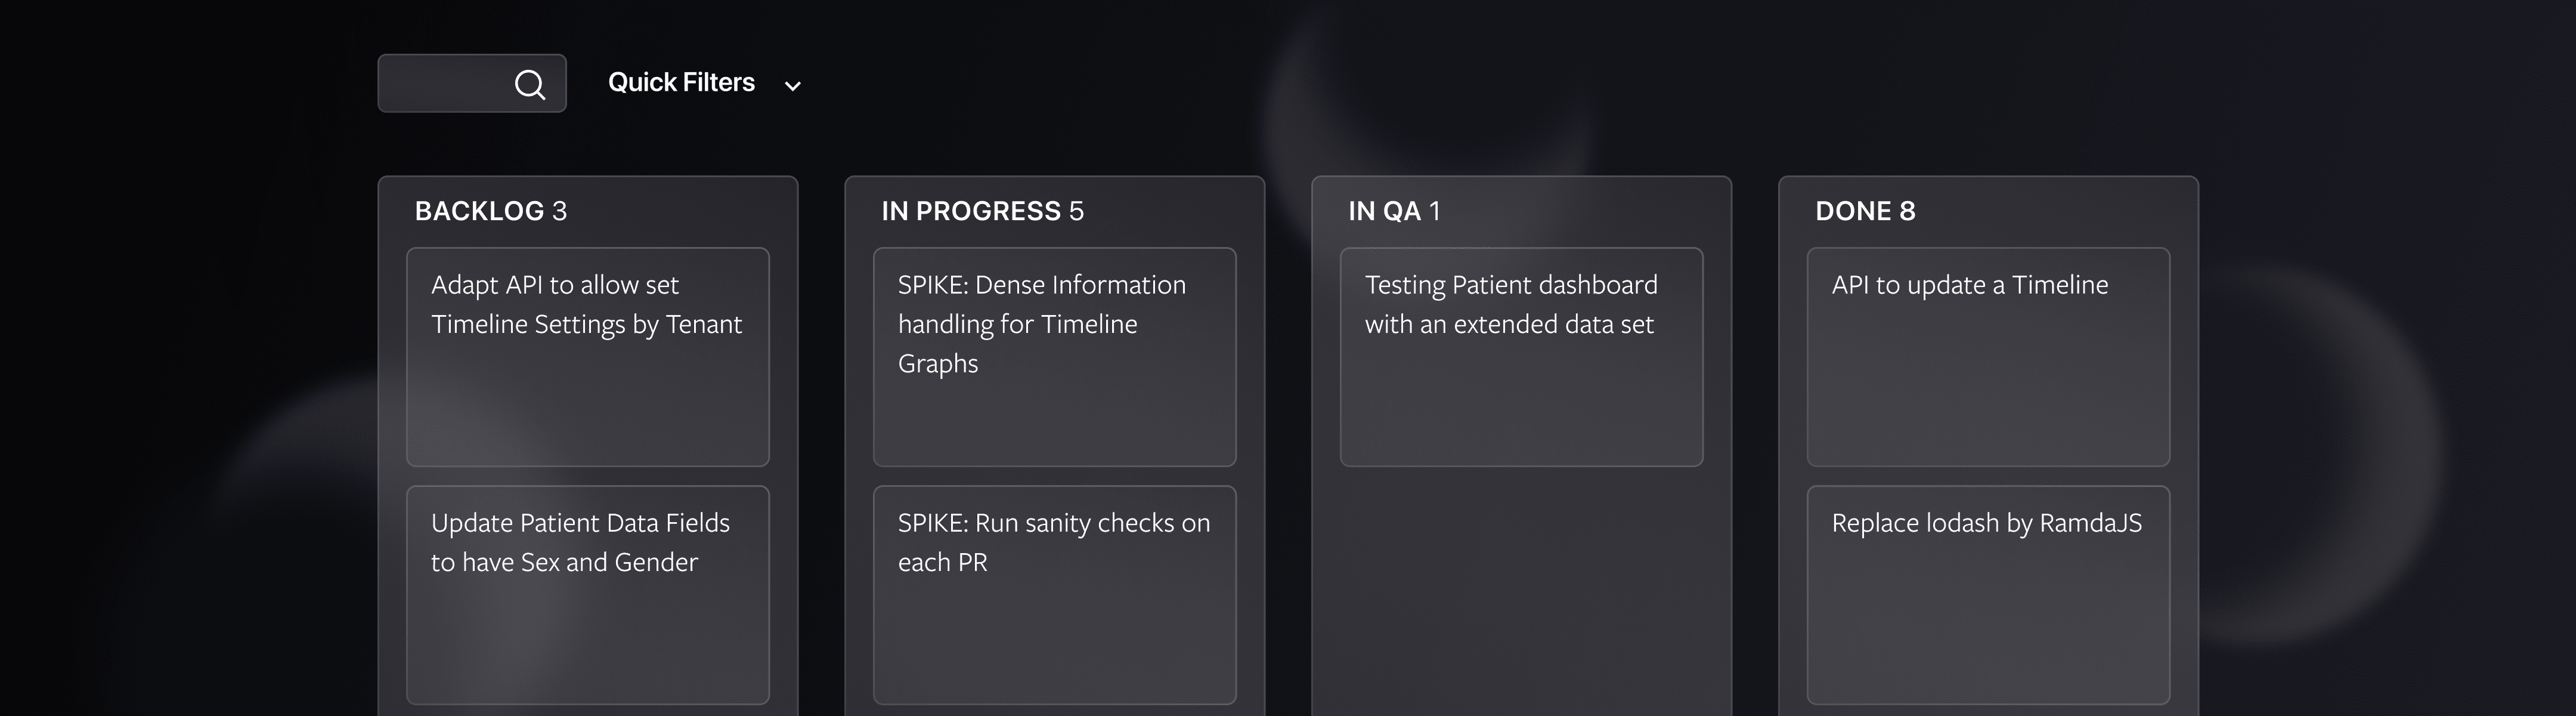2576x716 pixels.
Task: Click empty space in IN QA column
Action: [x=1521, y=590]
